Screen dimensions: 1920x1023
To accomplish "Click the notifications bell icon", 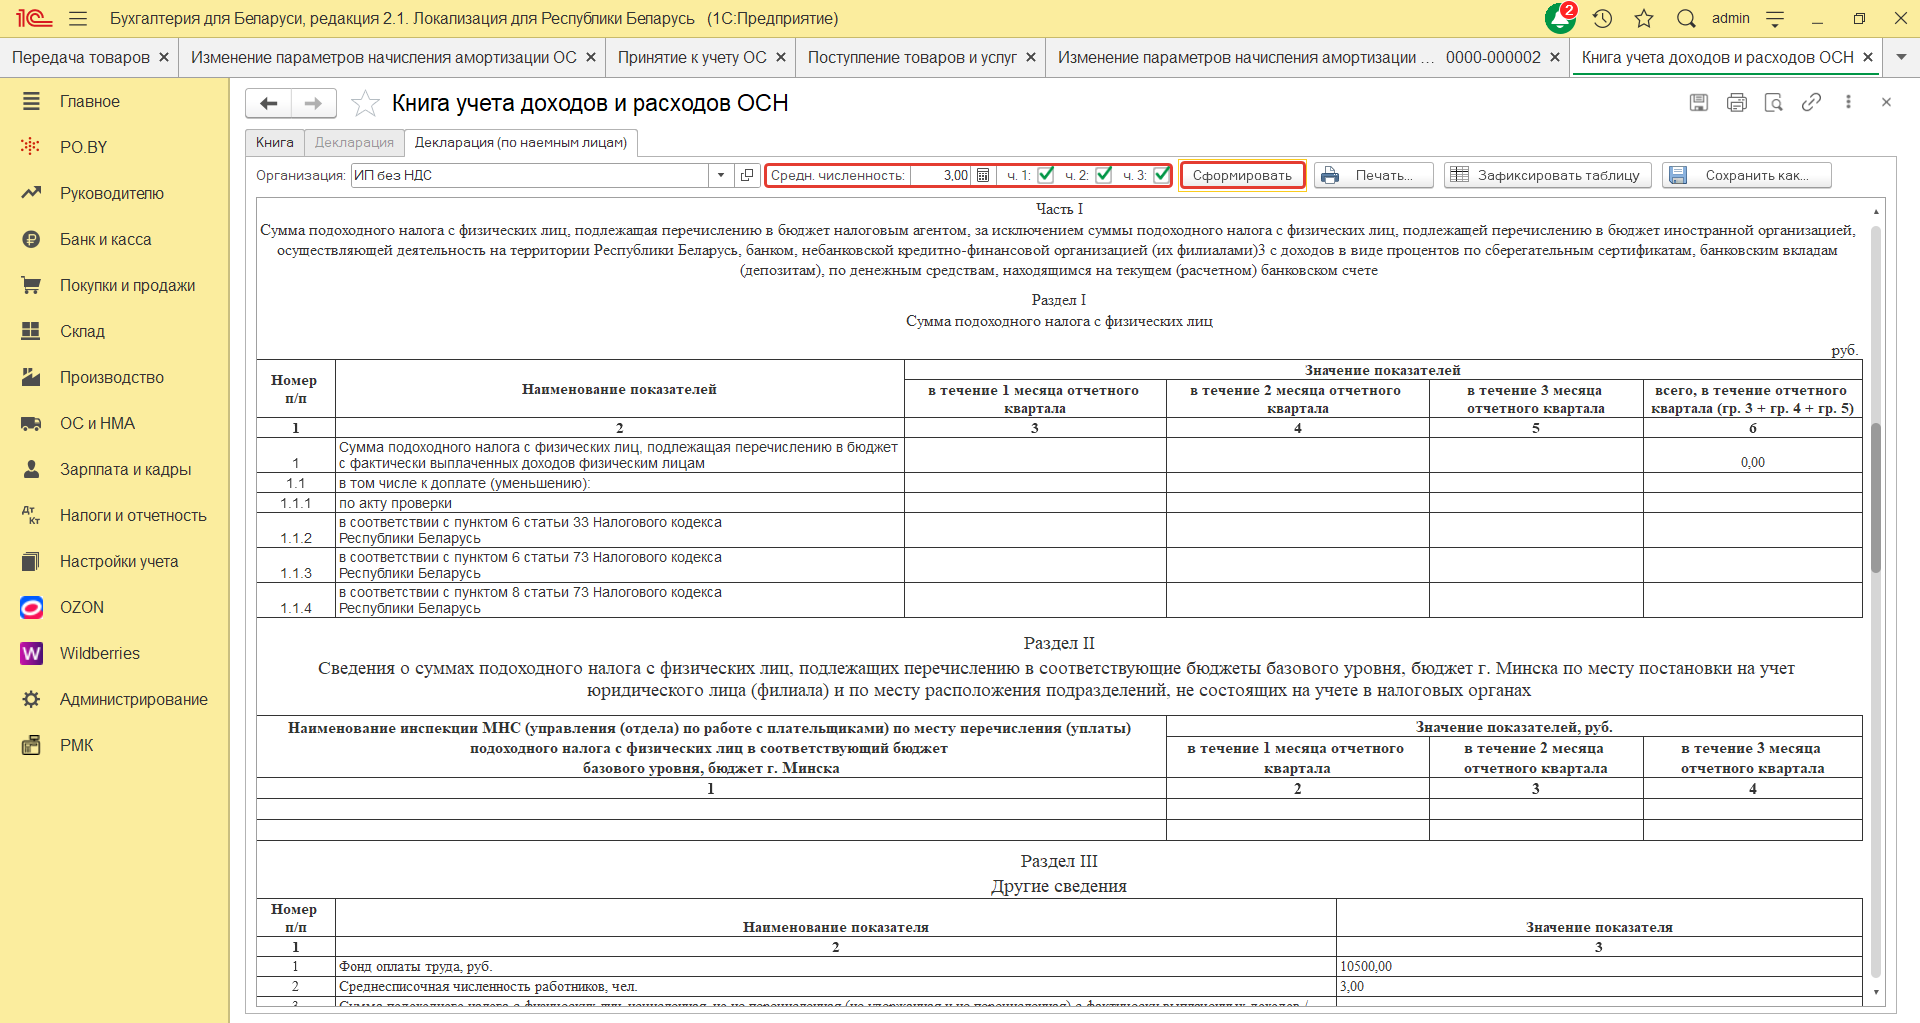I will pos(1559,18).
